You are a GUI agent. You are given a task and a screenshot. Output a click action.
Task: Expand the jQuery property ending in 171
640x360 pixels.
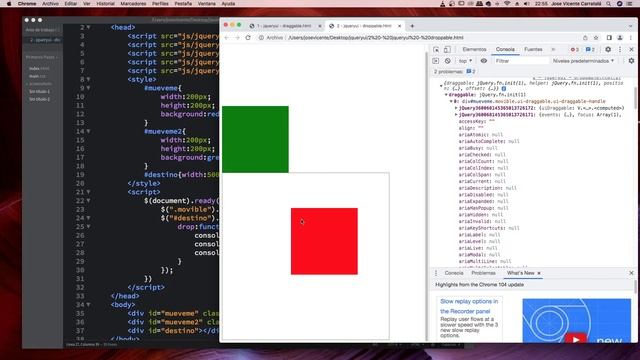(456, 115)
